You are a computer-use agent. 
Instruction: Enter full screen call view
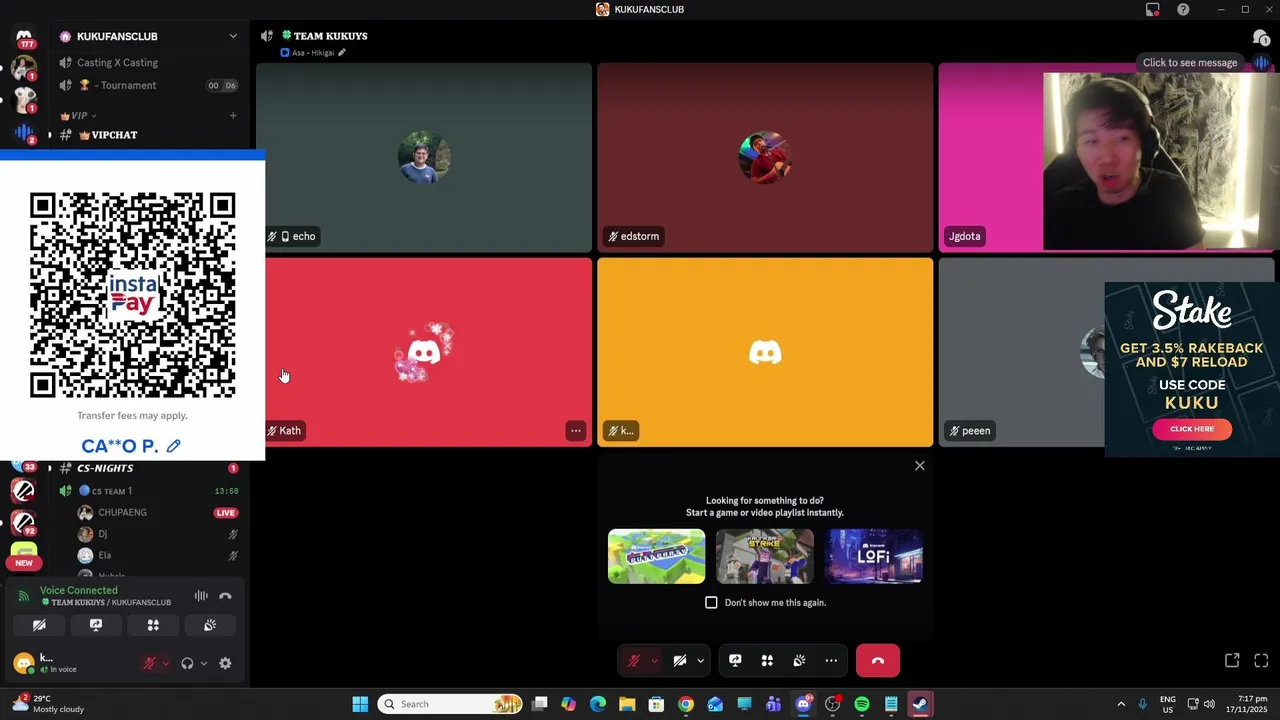[1261, 661]
